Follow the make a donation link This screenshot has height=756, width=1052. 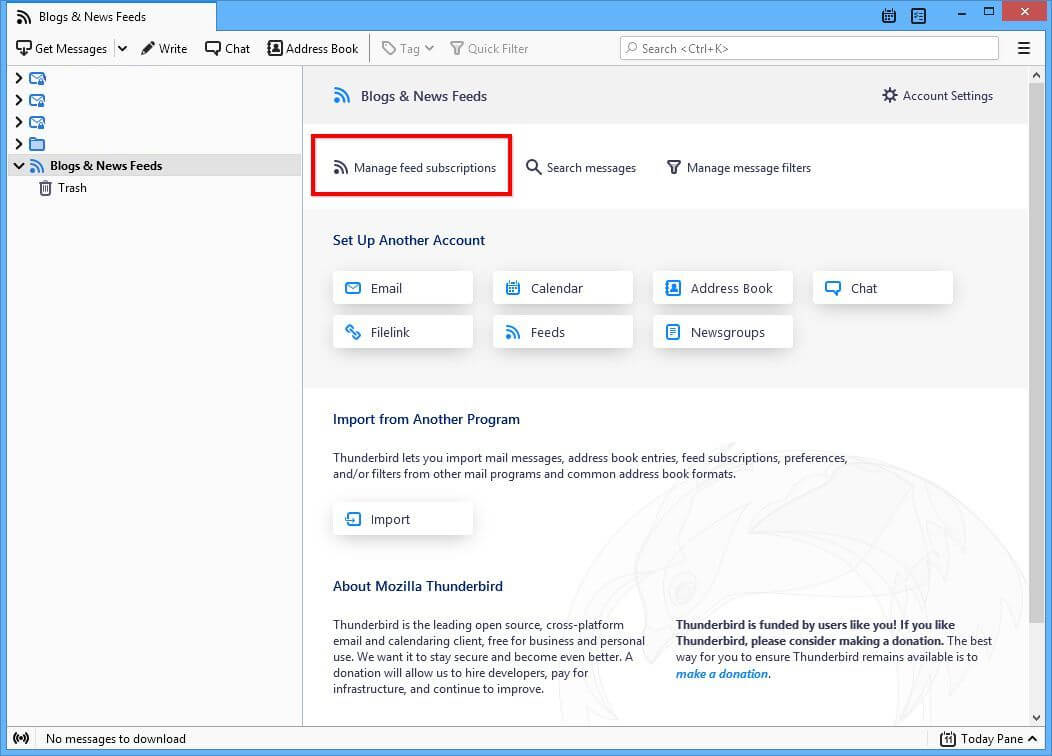[x=722, y=673]
